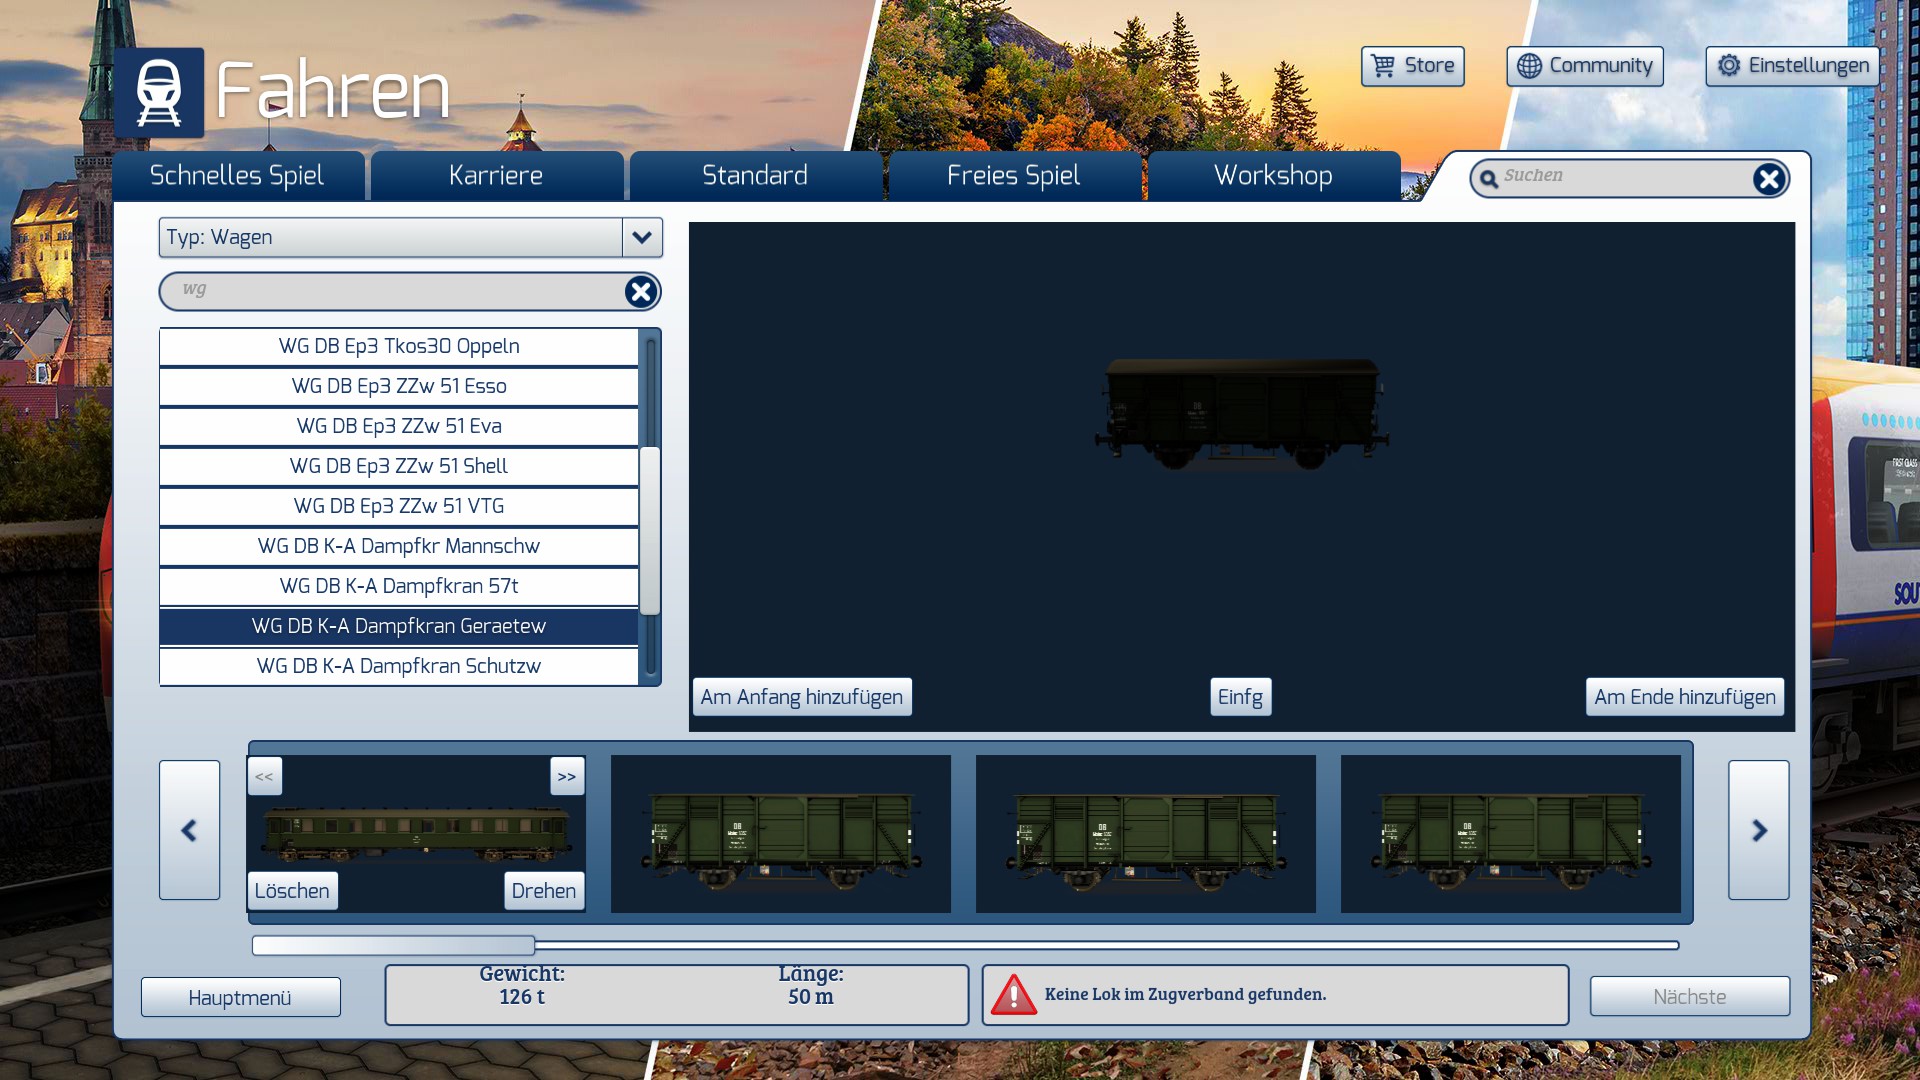This screenshot has width=1920, height=1080.
Task: Click Am Anfang hinzufügen button
Action: [801, 697]
